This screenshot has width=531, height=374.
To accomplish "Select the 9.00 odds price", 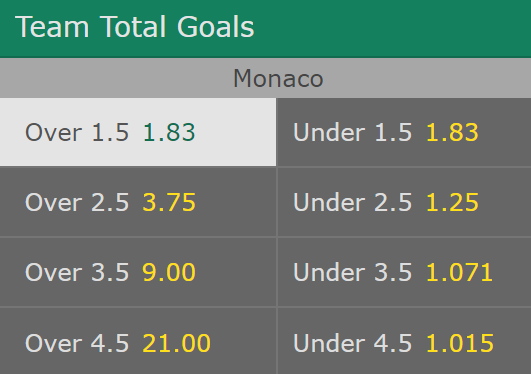I will pyautogui.click(x=169, y=272).
